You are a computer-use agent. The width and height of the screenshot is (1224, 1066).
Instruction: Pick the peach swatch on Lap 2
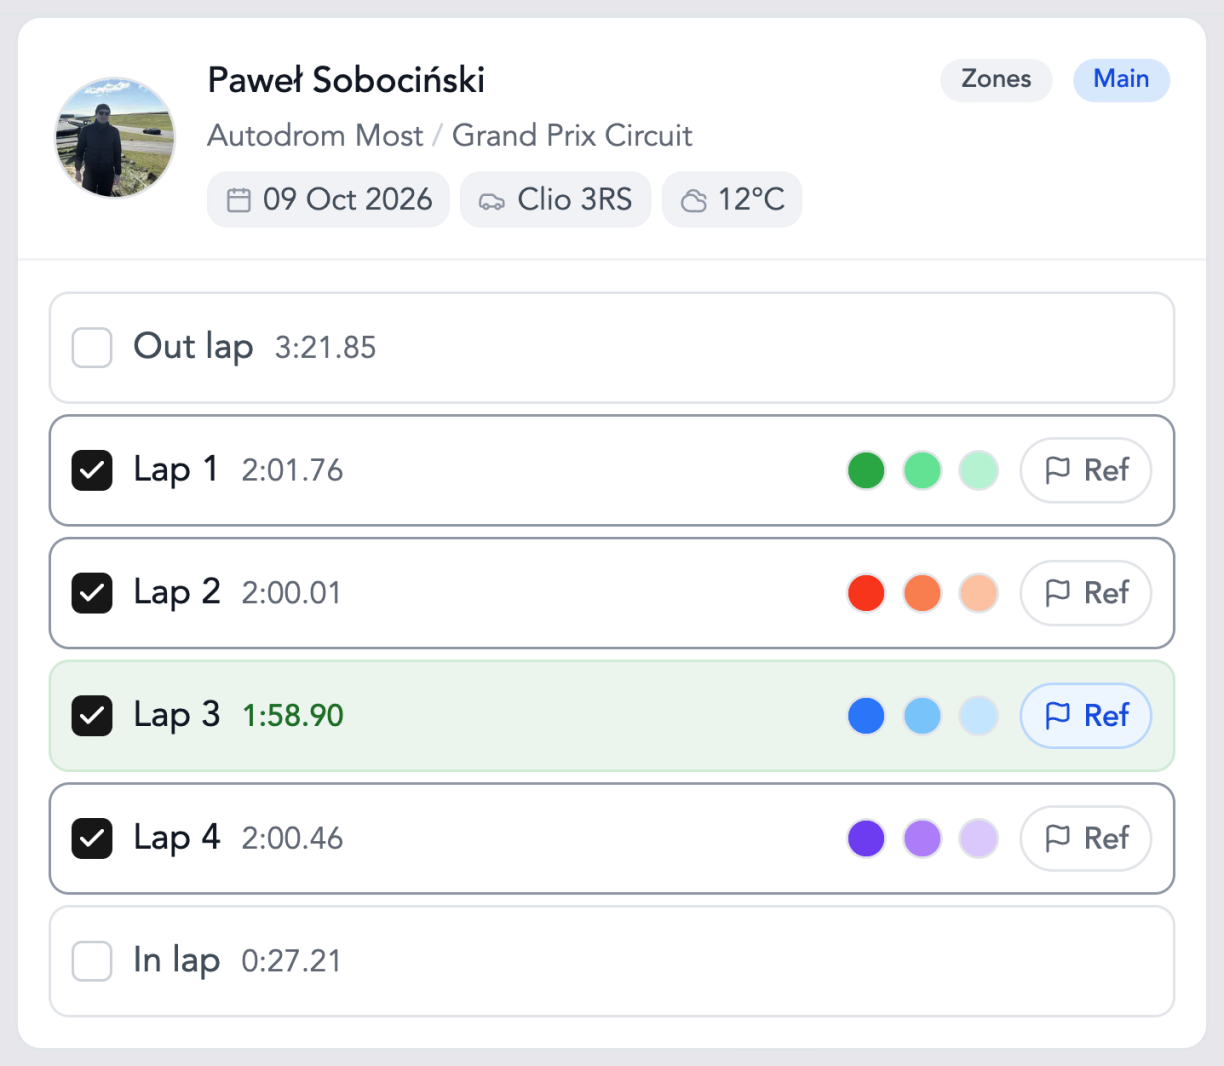978,593
